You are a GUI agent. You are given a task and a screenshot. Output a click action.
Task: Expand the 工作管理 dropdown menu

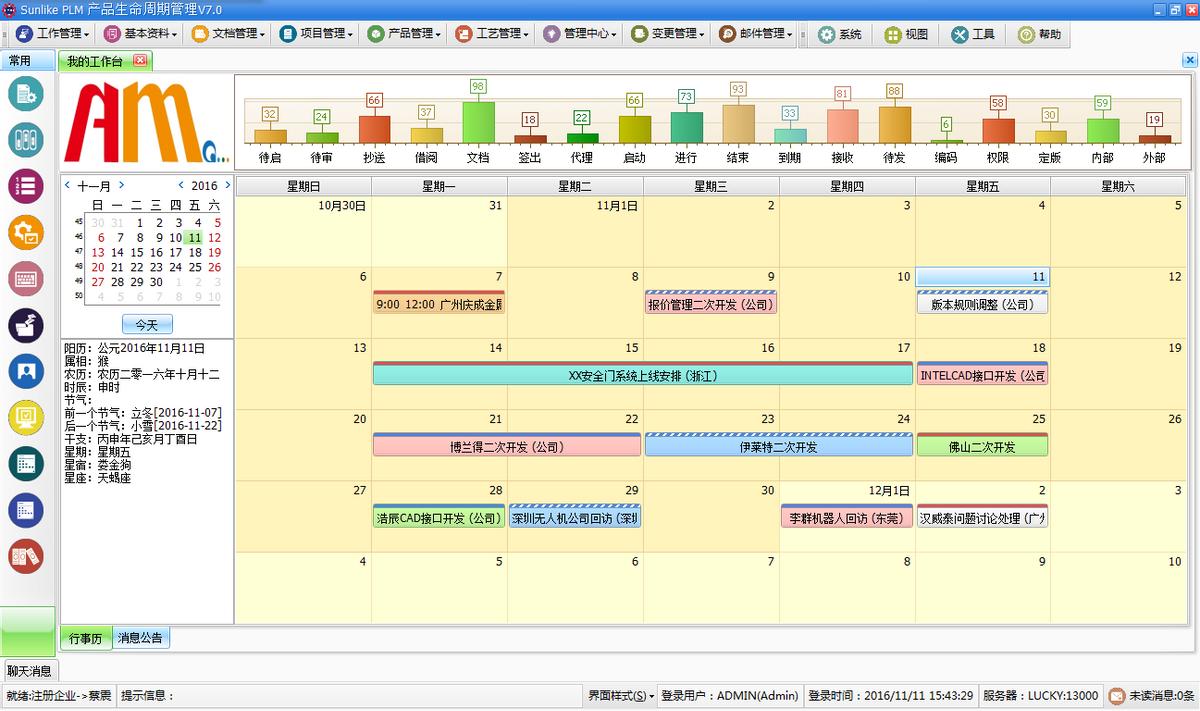(52, 34)
